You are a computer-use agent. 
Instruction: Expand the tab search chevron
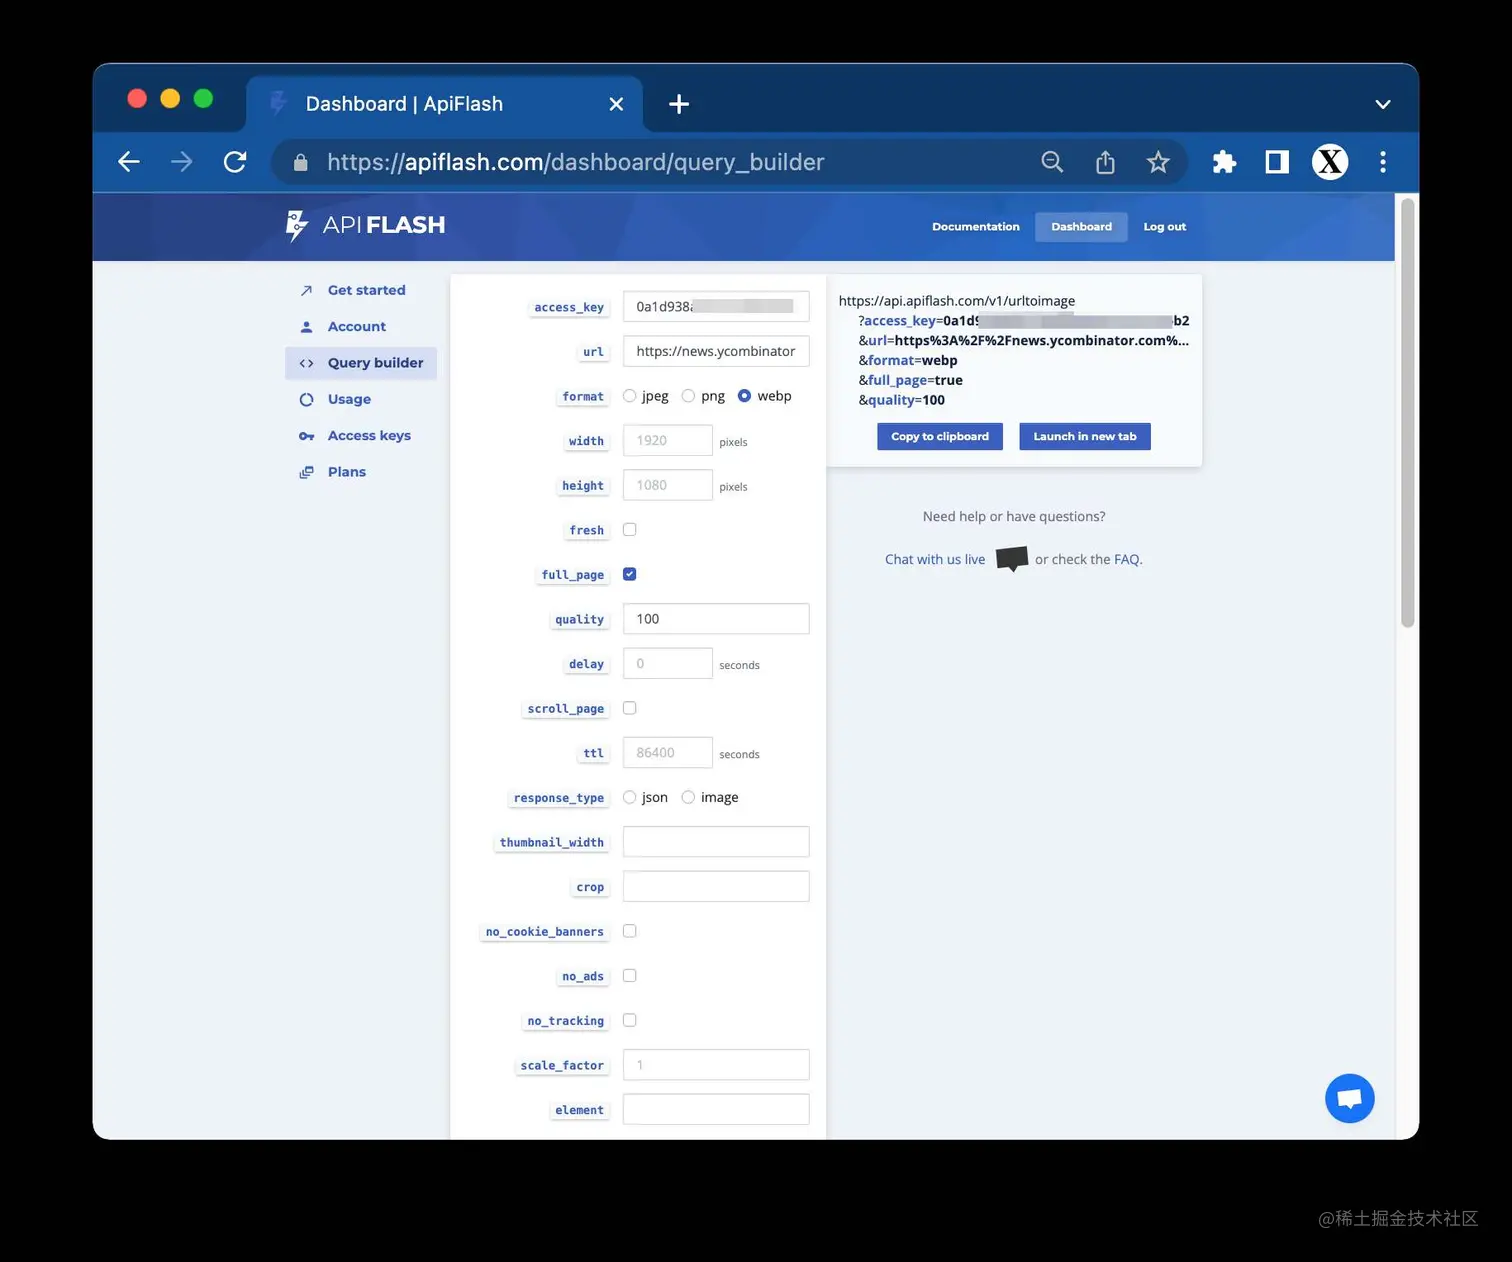(x=1383, y=103)
